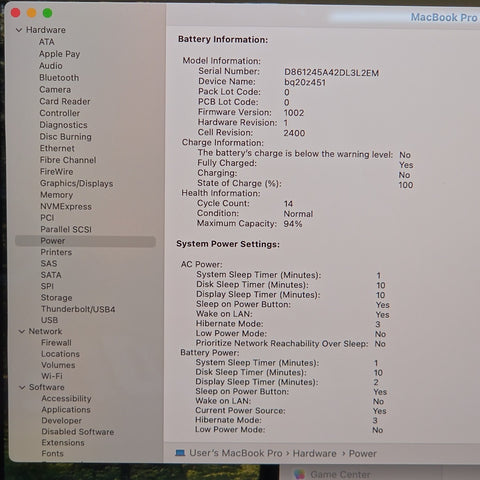Click State of Charge value 100
Screen dimensions: 480x480
(406, 185)
